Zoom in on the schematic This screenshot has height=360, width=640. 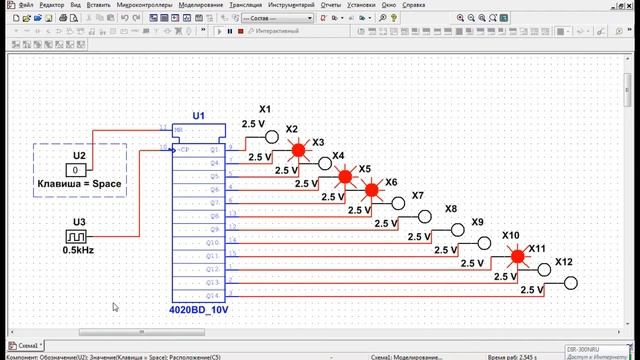click(x=460, y=18)
